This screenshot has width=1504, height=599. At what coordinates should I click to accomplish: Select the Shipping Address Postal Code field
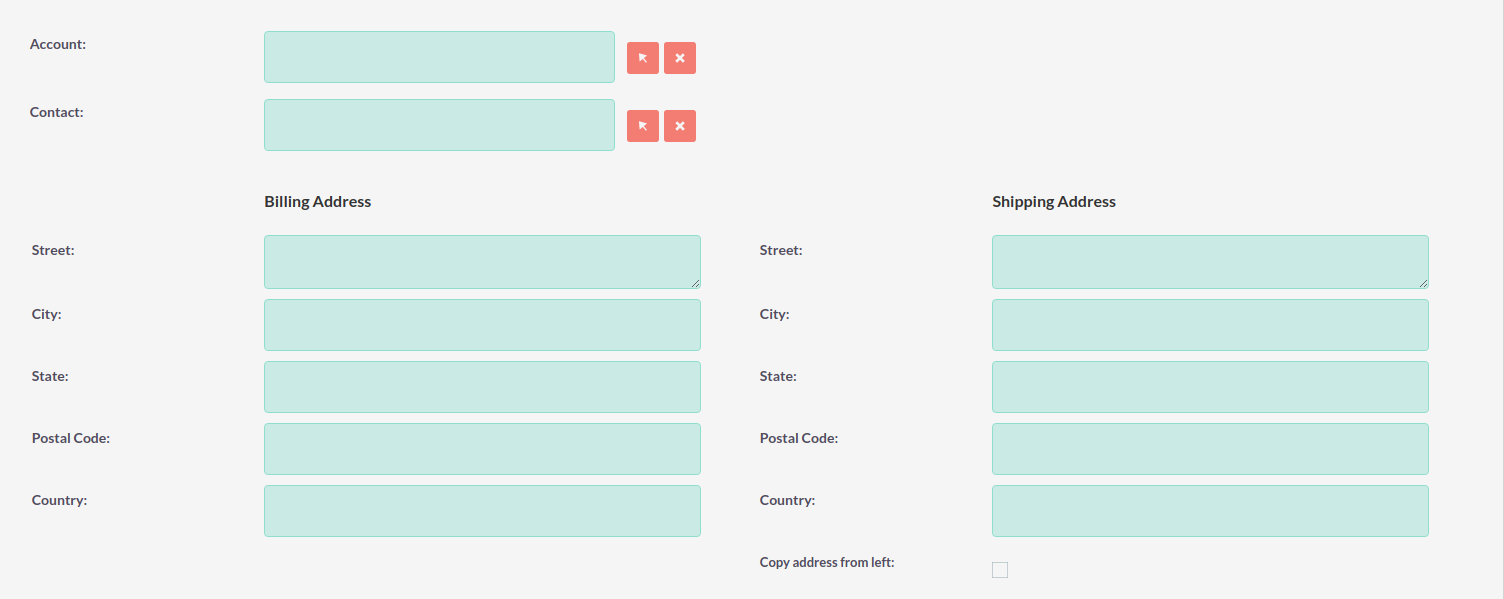tap(1210, 448)
